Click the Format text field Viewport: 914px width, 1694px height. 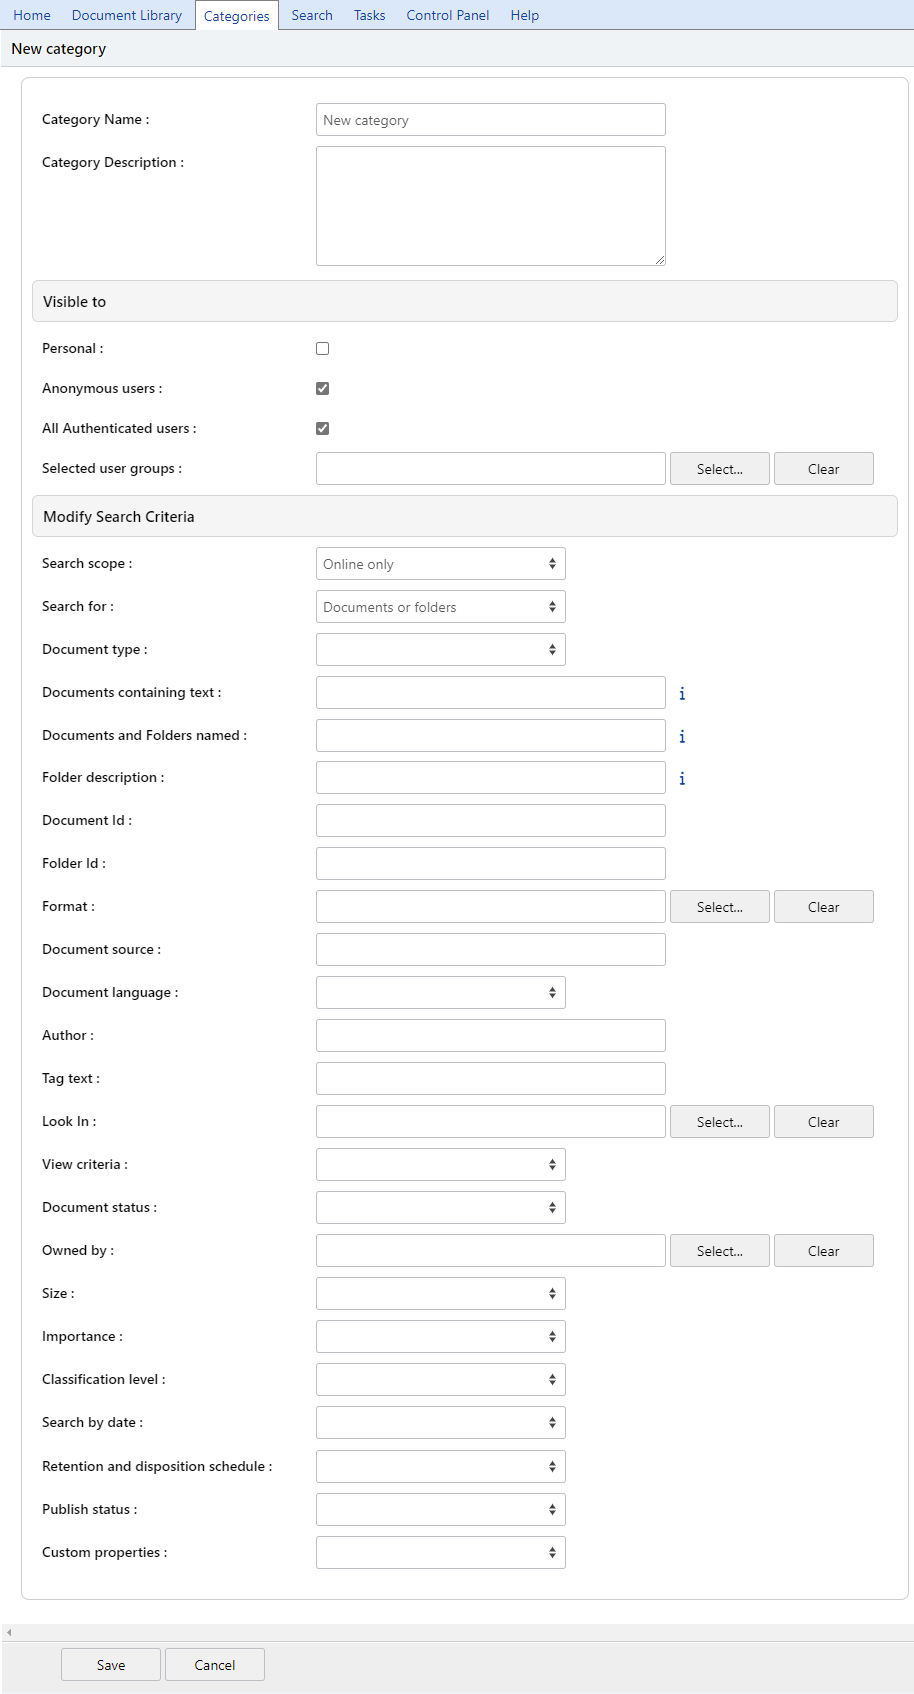[491, 907]
